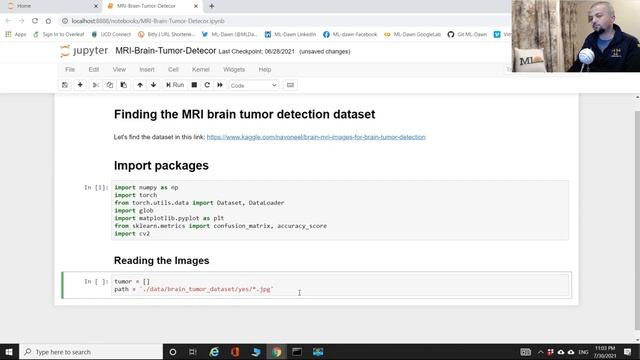Open the ML-Dawn Twitter bookmark
This screenshot has width=640, height=360.
point(229,34)
